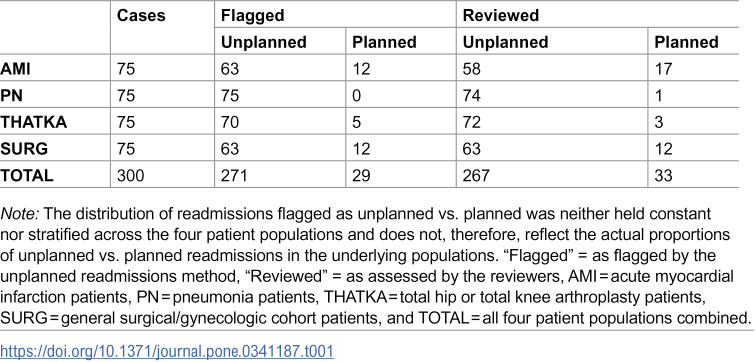The height and width of the screenshot is (362, 756).
Task: Click the total reviewed planned value 33
Action: (x=663, y=175)
